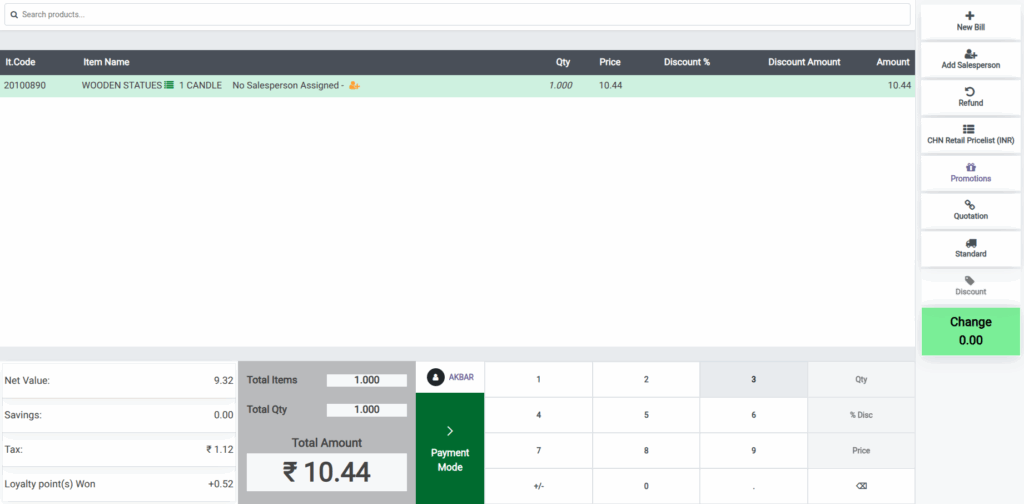Open the Promotions panel
The image size is (1024, 504).
tap(970, 173)
